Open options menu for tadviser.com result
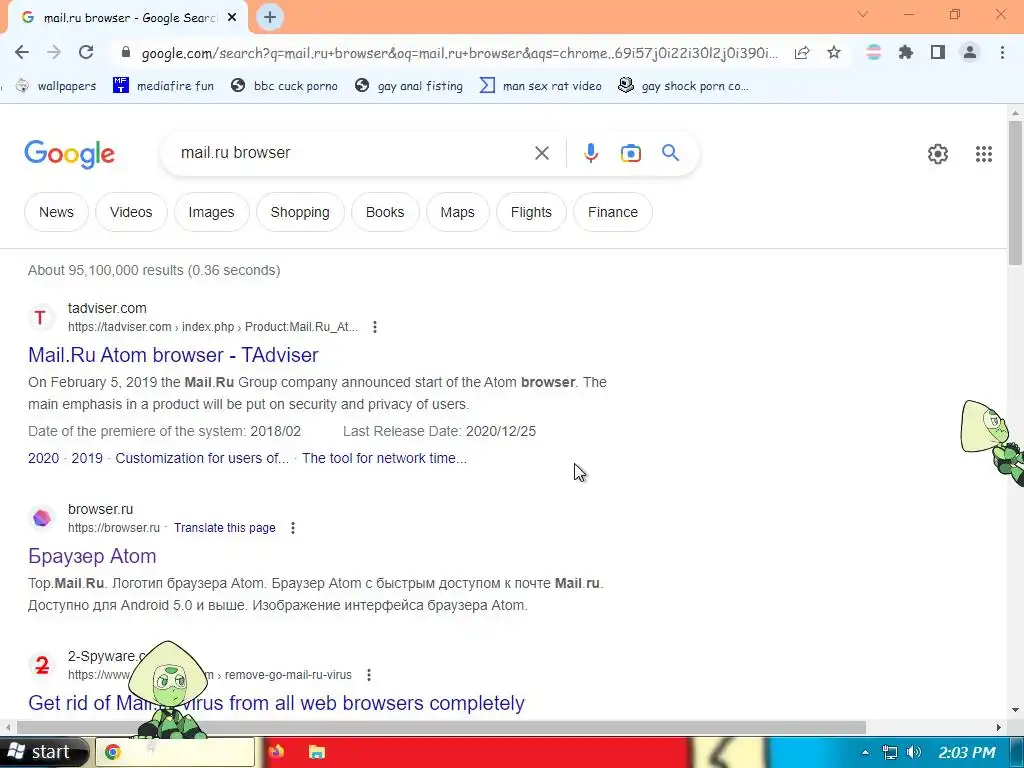This screenshot has height=768, width=1024. 374,327
